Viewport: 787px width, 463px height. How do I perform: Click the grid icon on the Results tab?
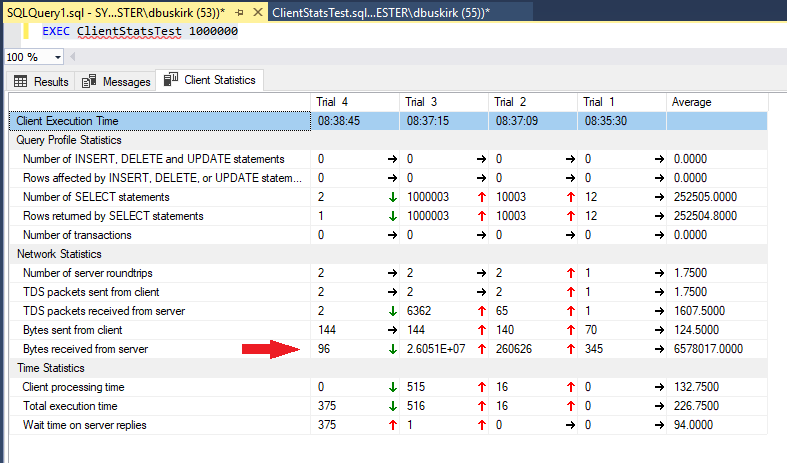[20, 82]
